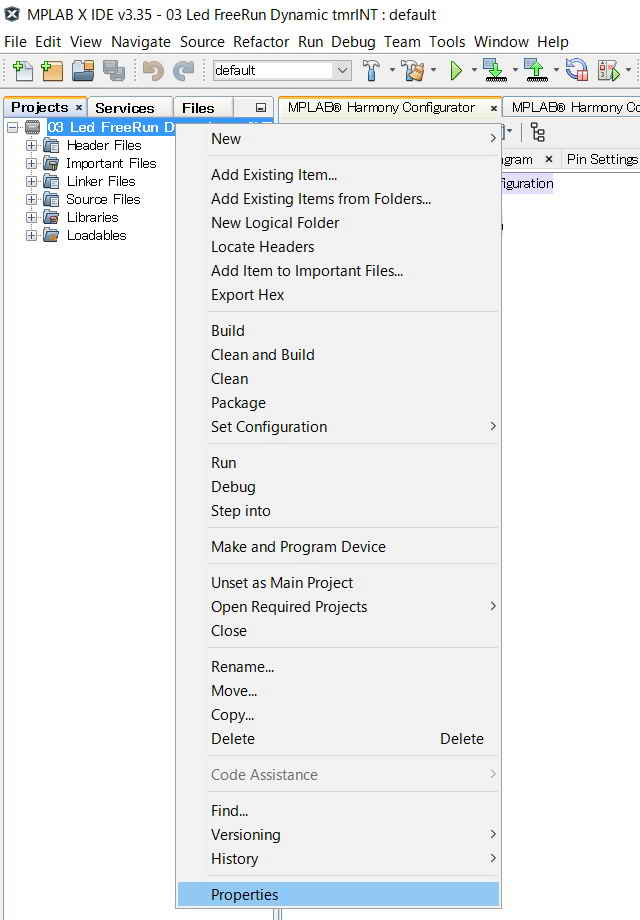Expand the Source Files folder
Screen dimensions: 640x920
[32, 199]
